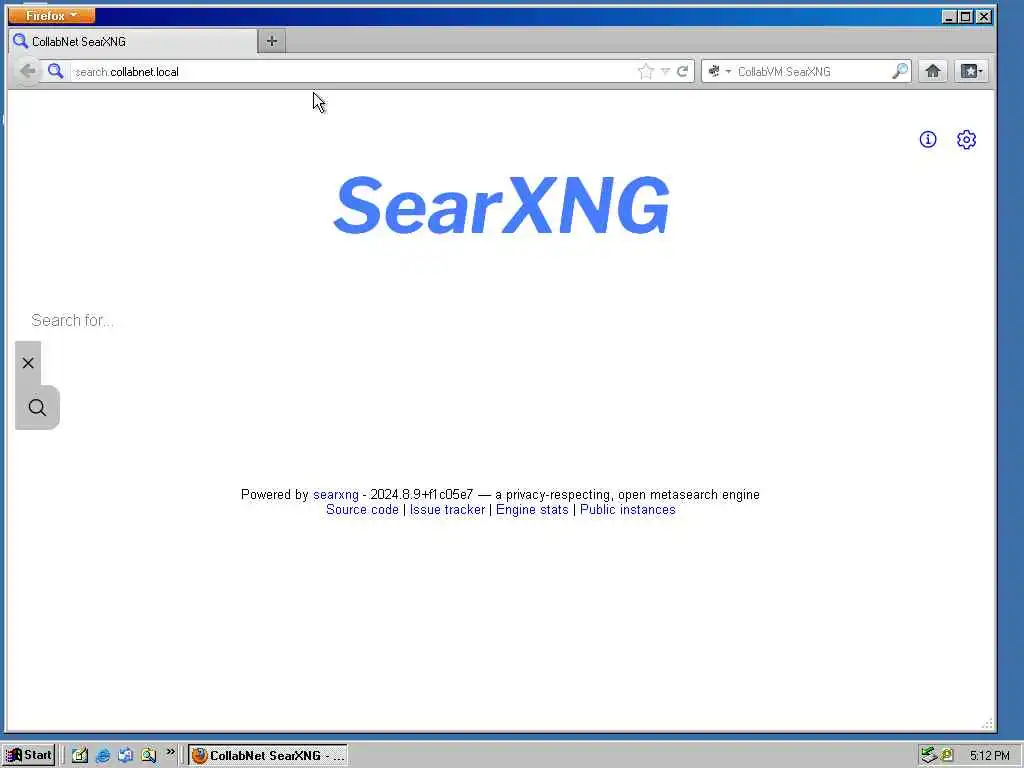Bookmark this page with the star icon
The image size is (1024, 768).
pyautogui.click(x=646, y=71)
